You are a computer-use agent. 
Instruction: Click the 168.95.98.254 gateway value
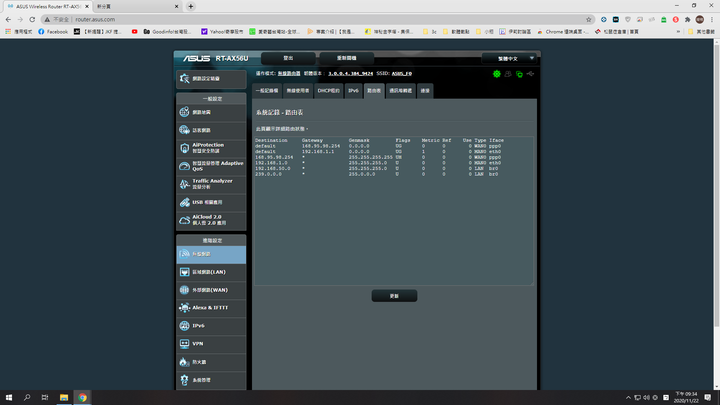[321, 146]
